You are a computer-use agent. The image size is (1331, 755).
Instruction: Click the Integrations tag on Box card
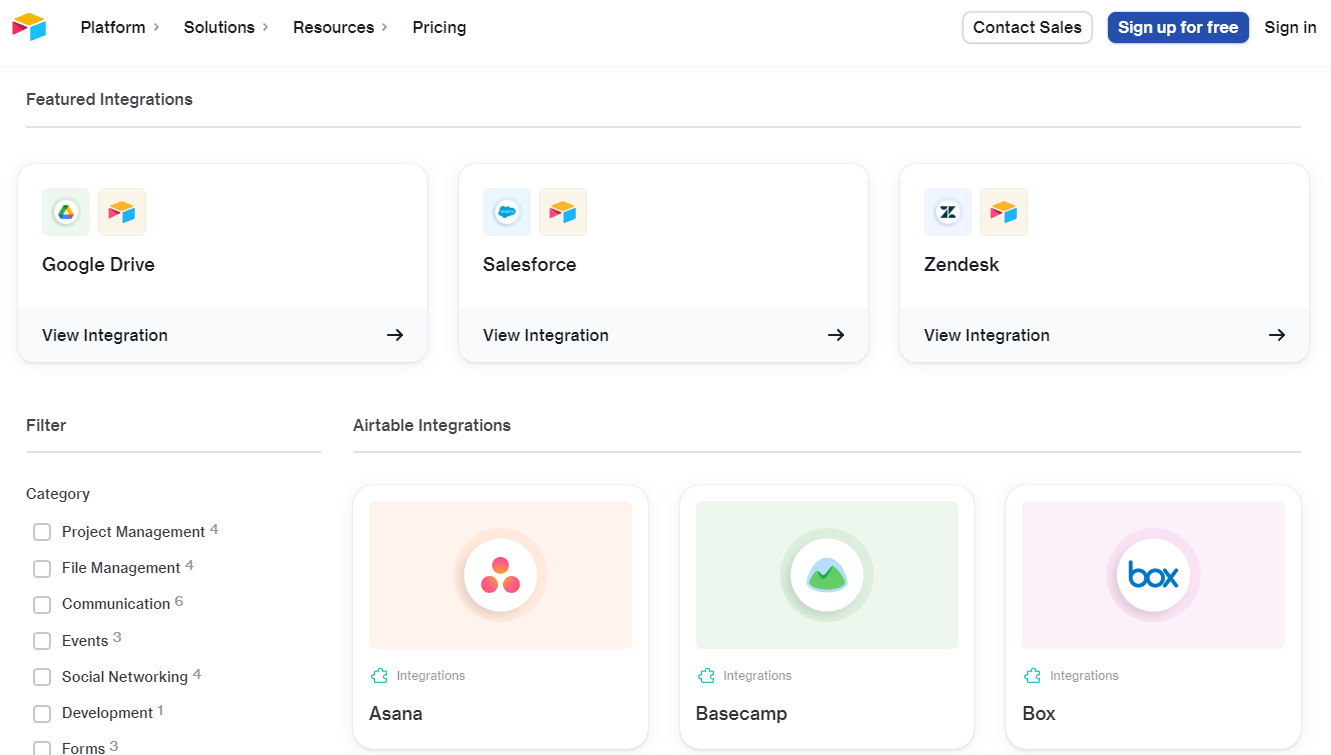pyautogui.click(x=1084, y=676)
